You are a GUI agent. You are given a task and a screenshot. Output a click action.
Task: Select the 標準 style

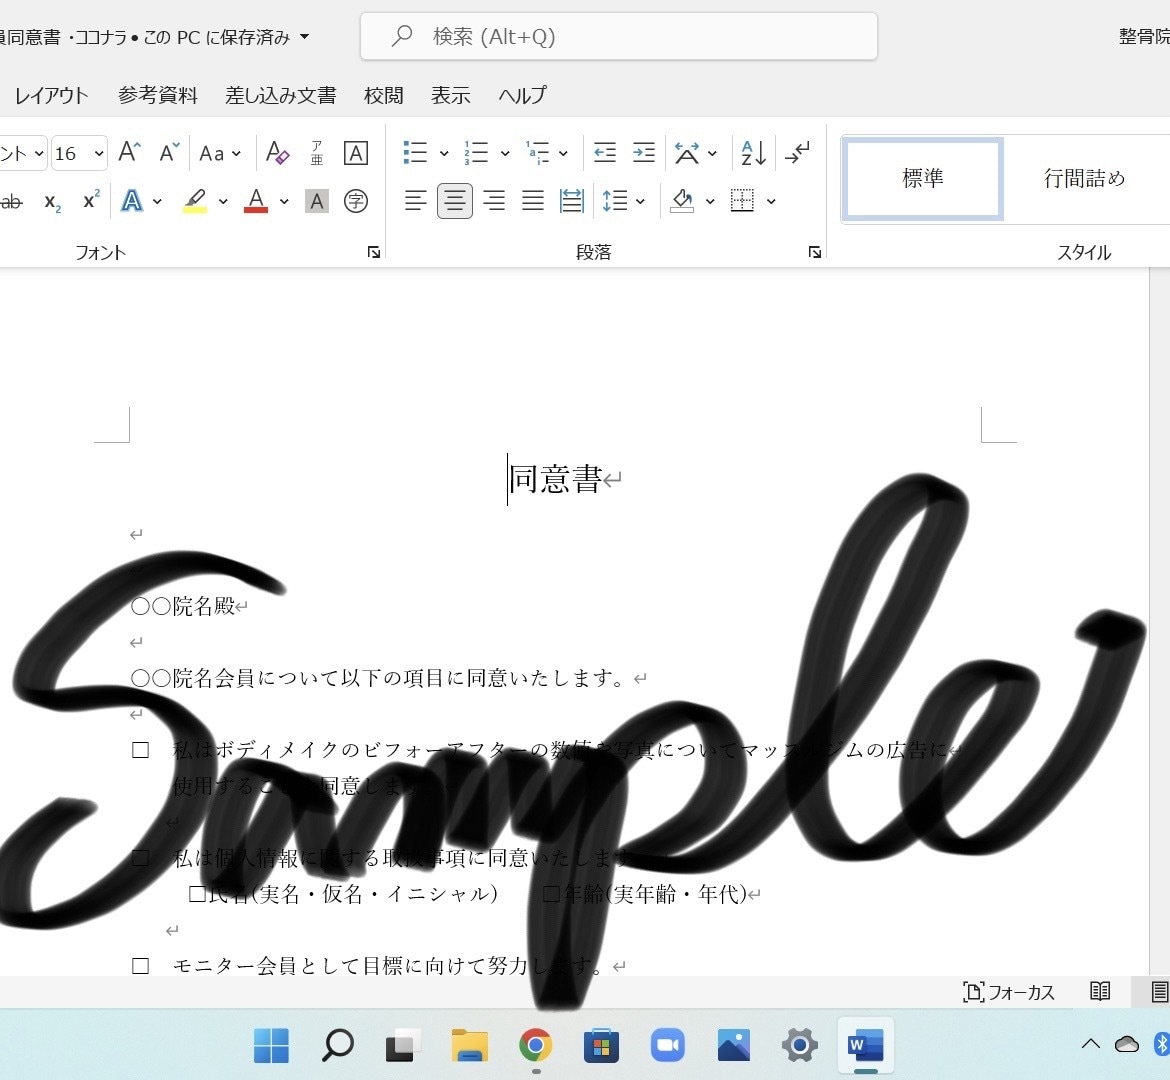tap(922, 179)
